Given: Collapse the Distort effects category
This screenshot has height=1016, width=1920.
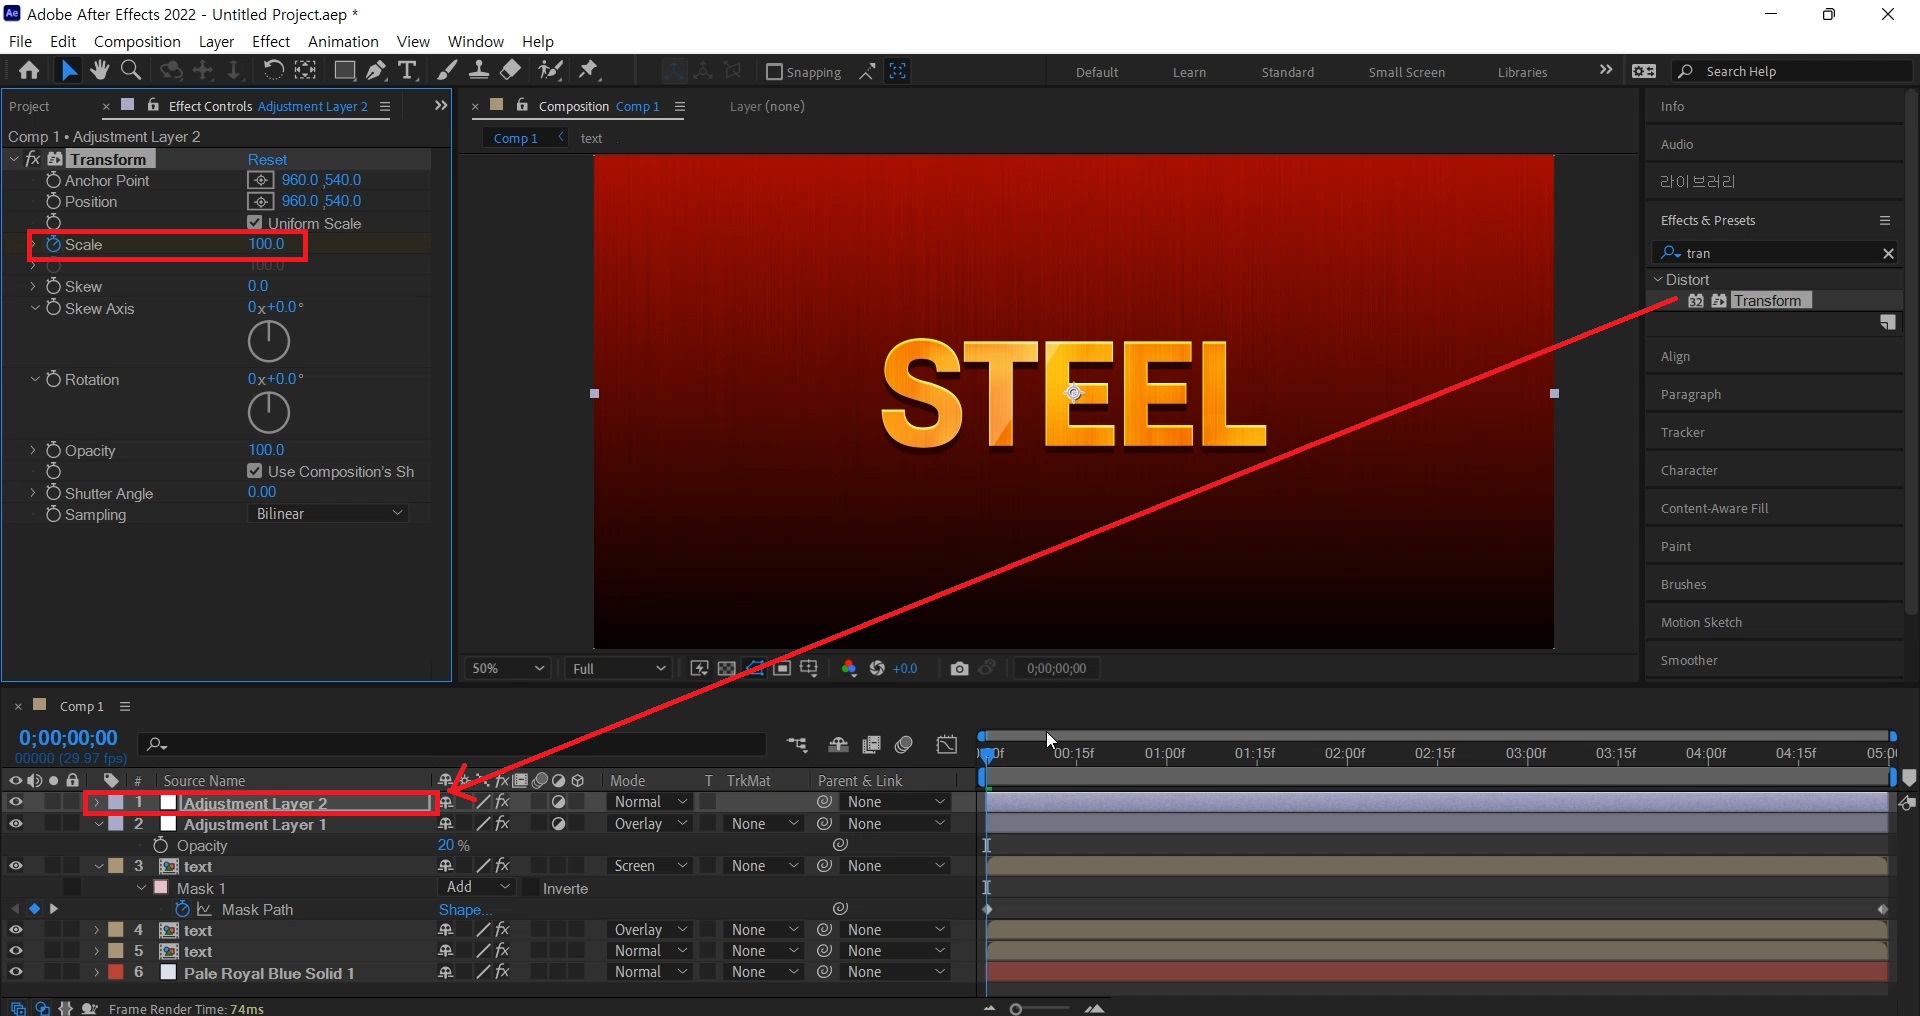Looking at the screenshot, I should pyautogui.click(x=1658, y=280).
